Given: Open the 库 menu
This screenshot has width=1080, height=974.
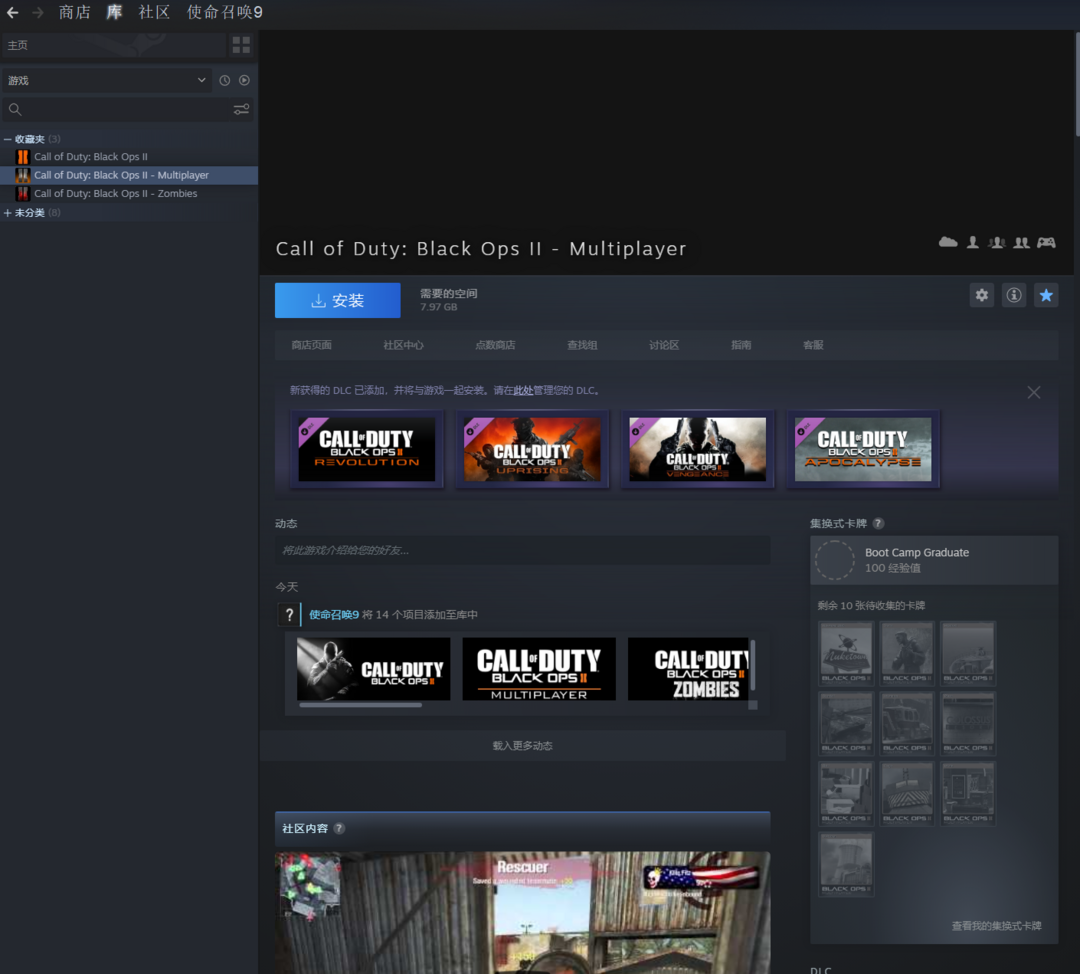Looking at the screenshot, I should point(114,12).
